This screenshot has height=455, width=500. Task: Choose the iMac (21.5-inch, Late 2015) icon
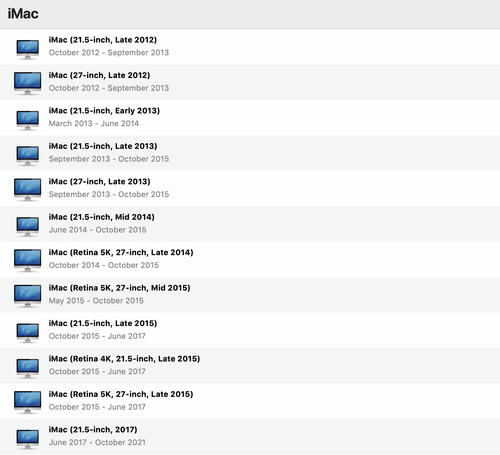(28, 333)
